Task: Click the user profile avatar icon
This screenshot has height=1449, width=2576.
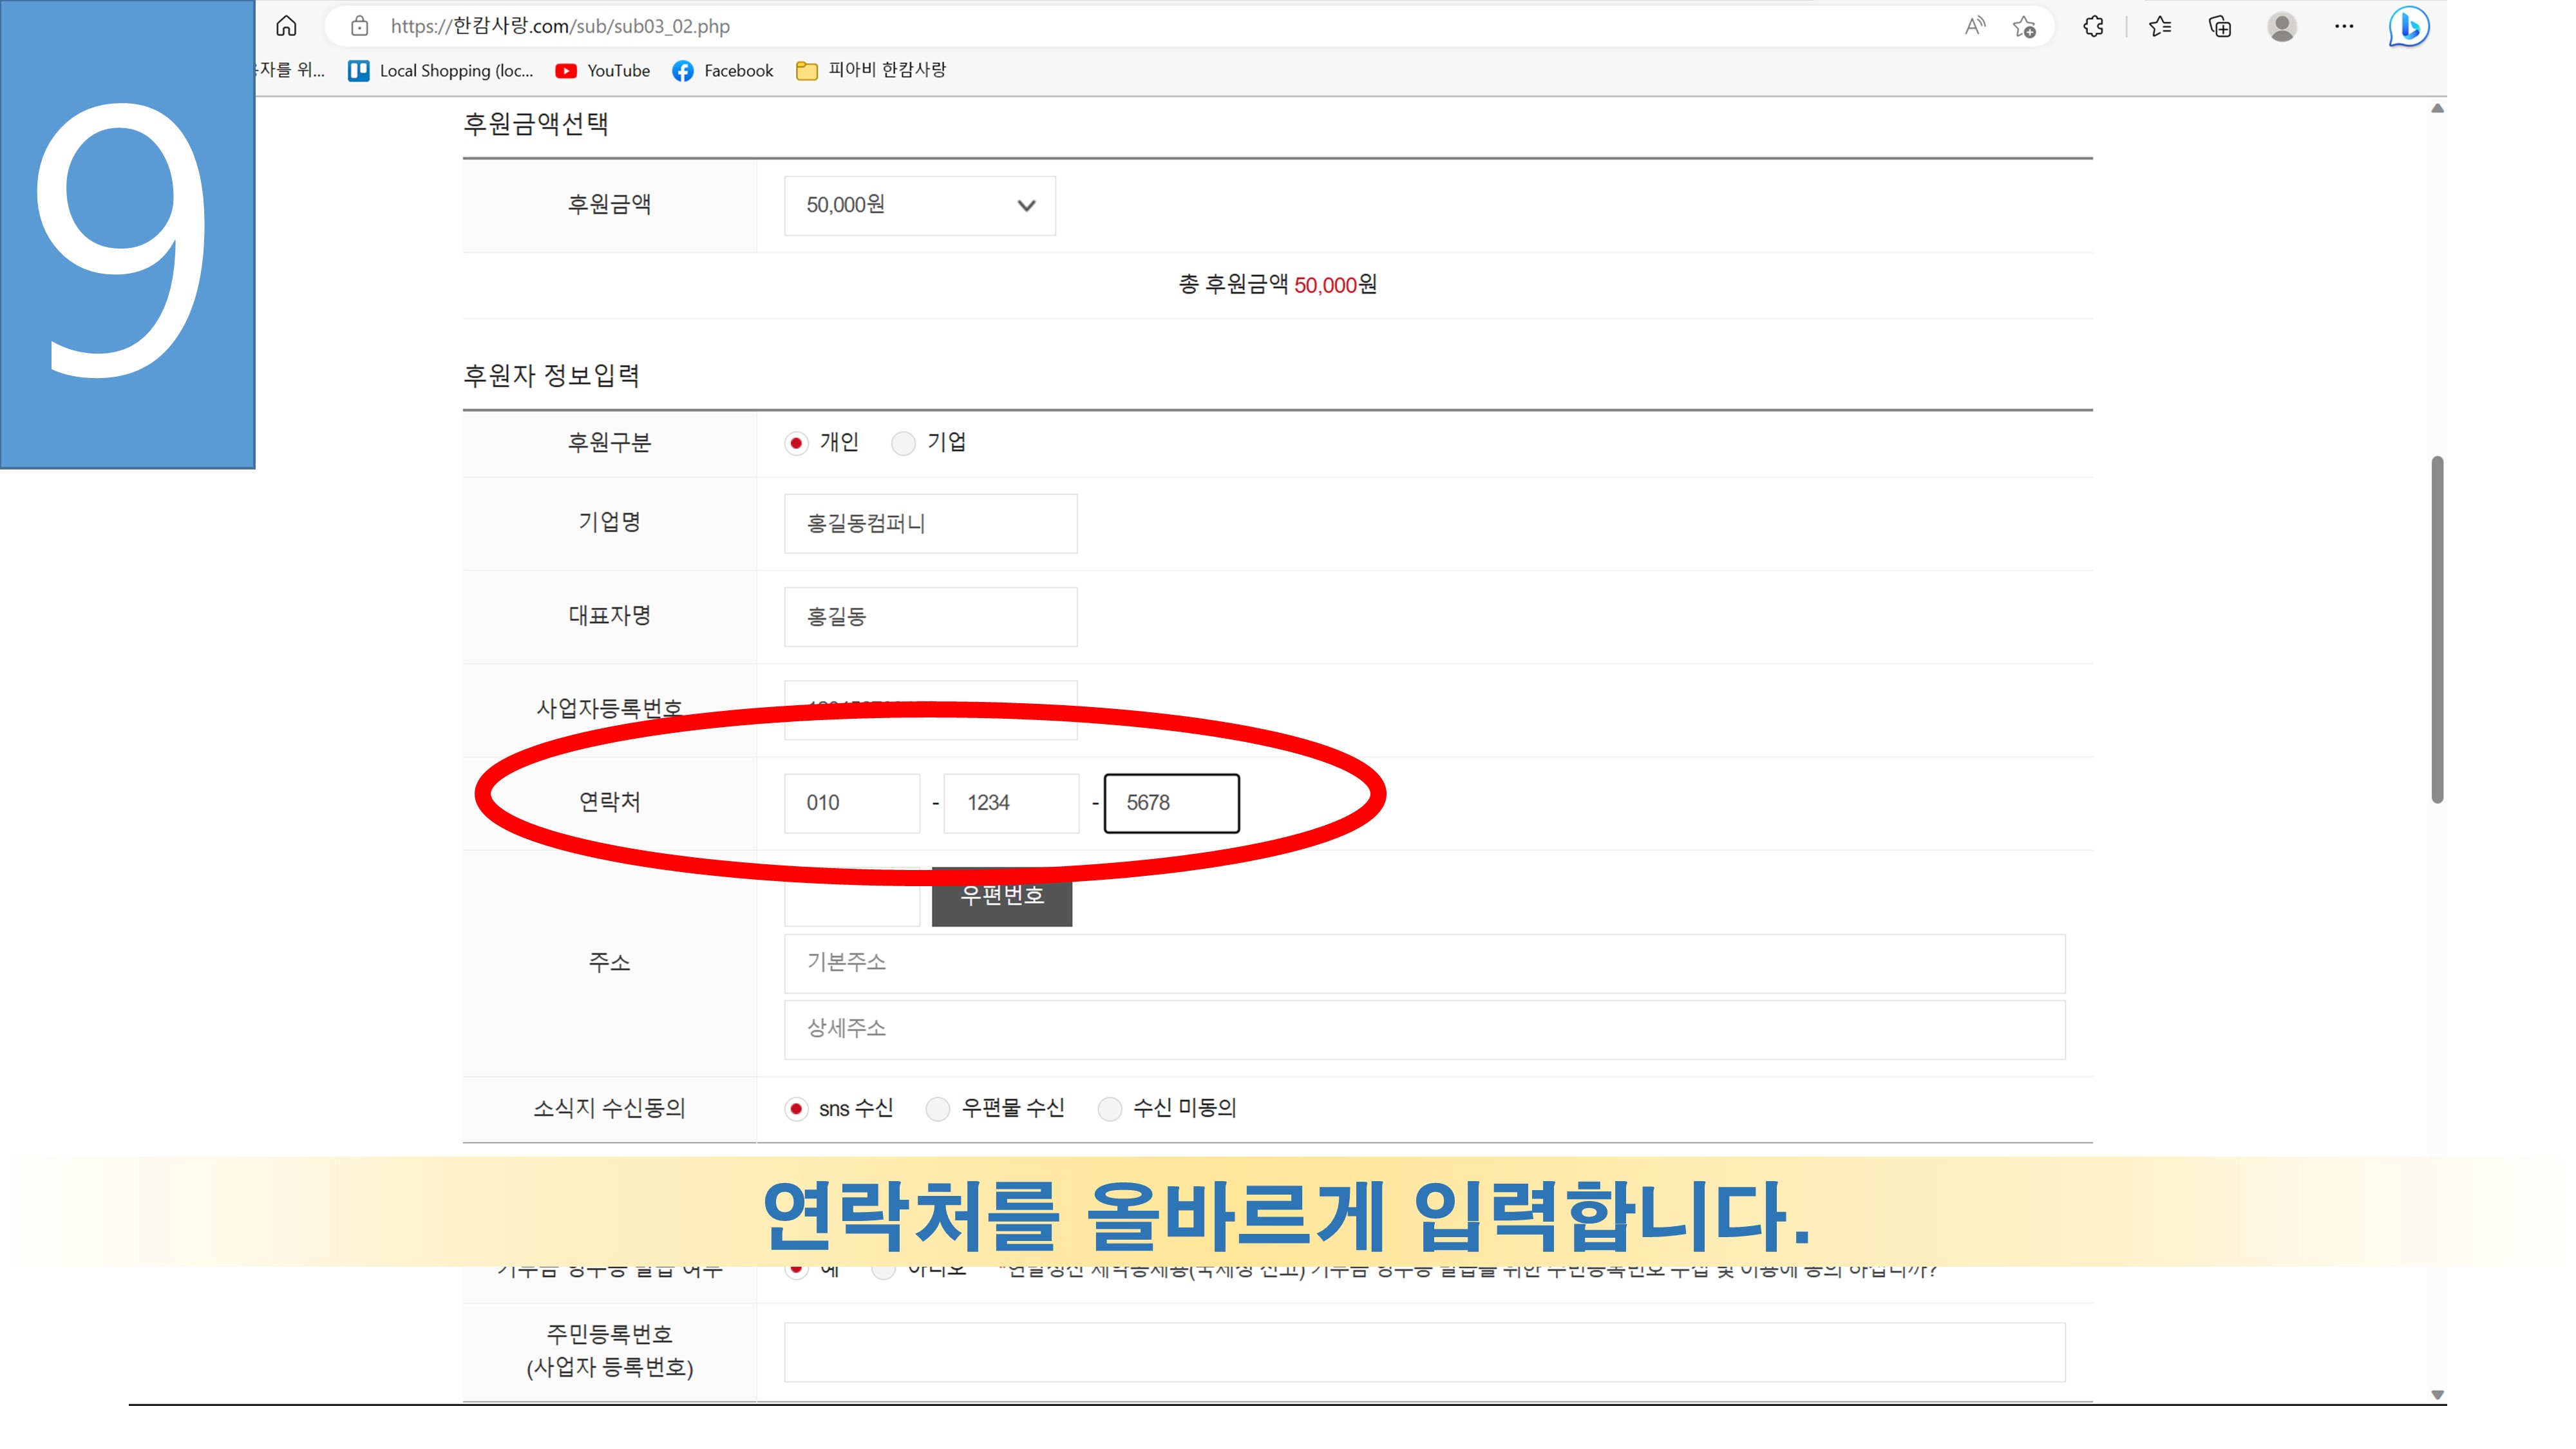Action: [2282, 26]
